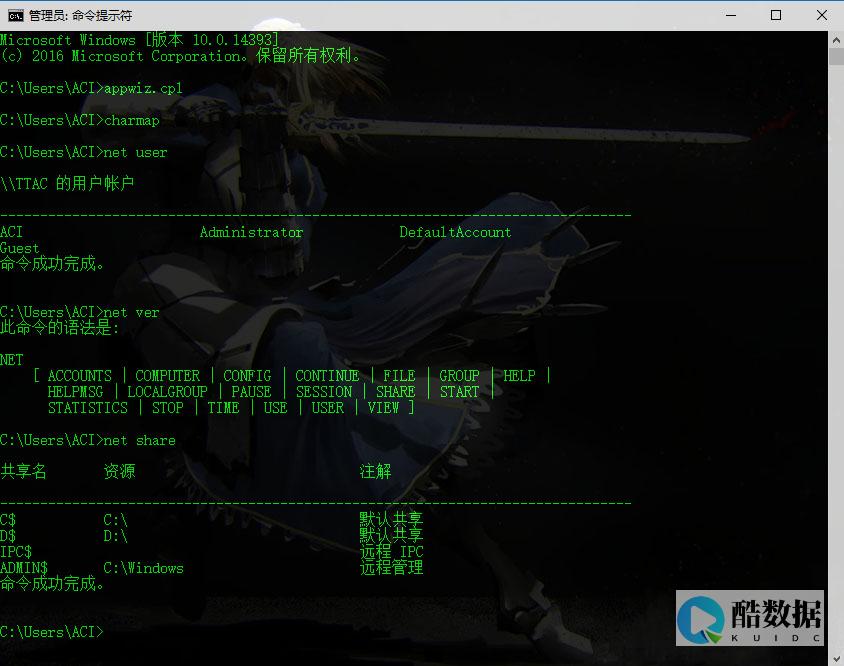Click the 'D:\' resource path
This screenshot has width=844, height=666.
(115, 536)
